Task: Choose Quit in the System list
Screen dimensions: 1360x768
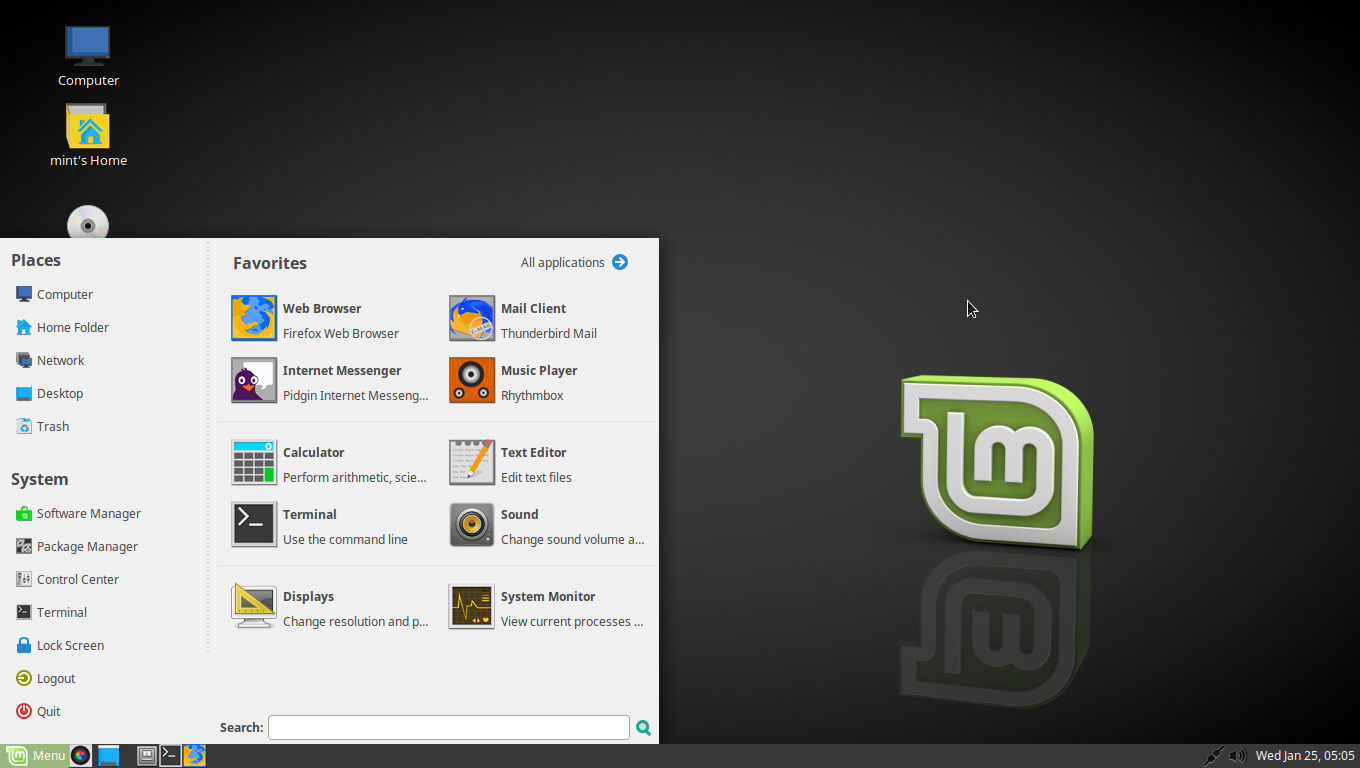Action: (x=38, y=711)
